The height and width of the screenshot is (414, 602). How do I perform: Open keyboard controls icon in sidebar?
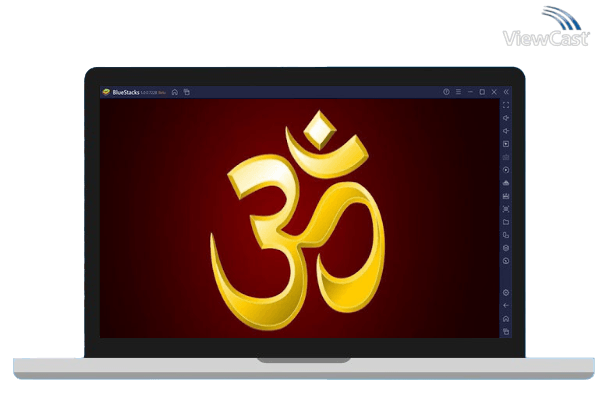click(506, 157)
